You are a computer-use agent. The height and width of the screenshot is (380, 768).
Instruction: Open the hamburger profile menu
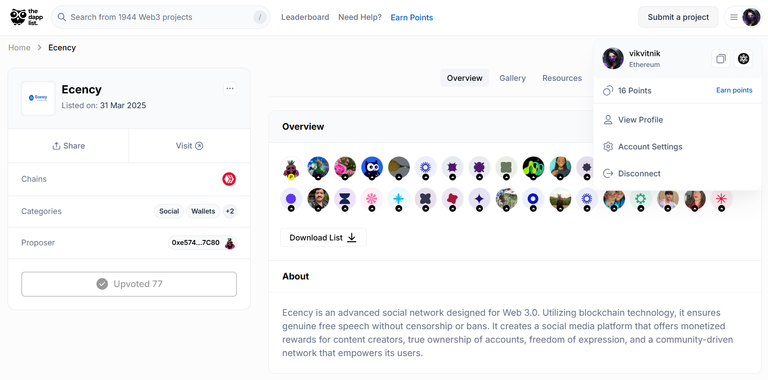pyautogui.click(x=743, y=17)
